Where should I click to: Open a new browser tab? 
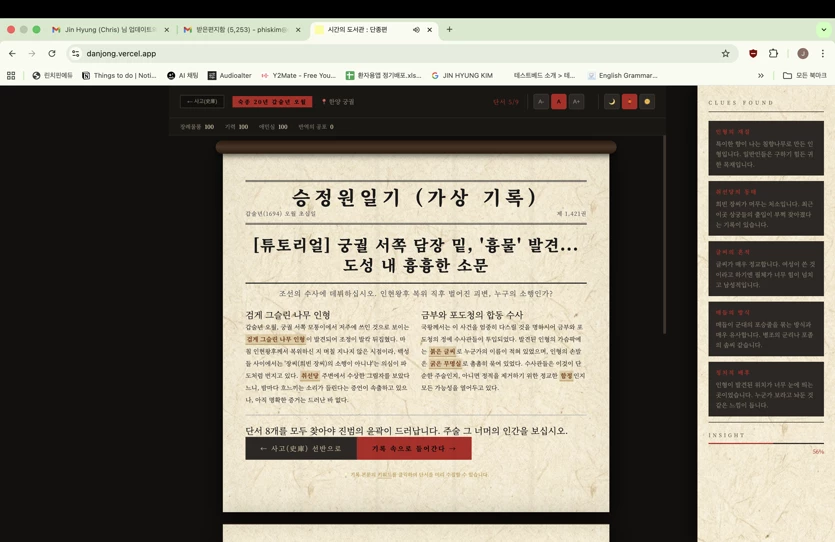449,29
